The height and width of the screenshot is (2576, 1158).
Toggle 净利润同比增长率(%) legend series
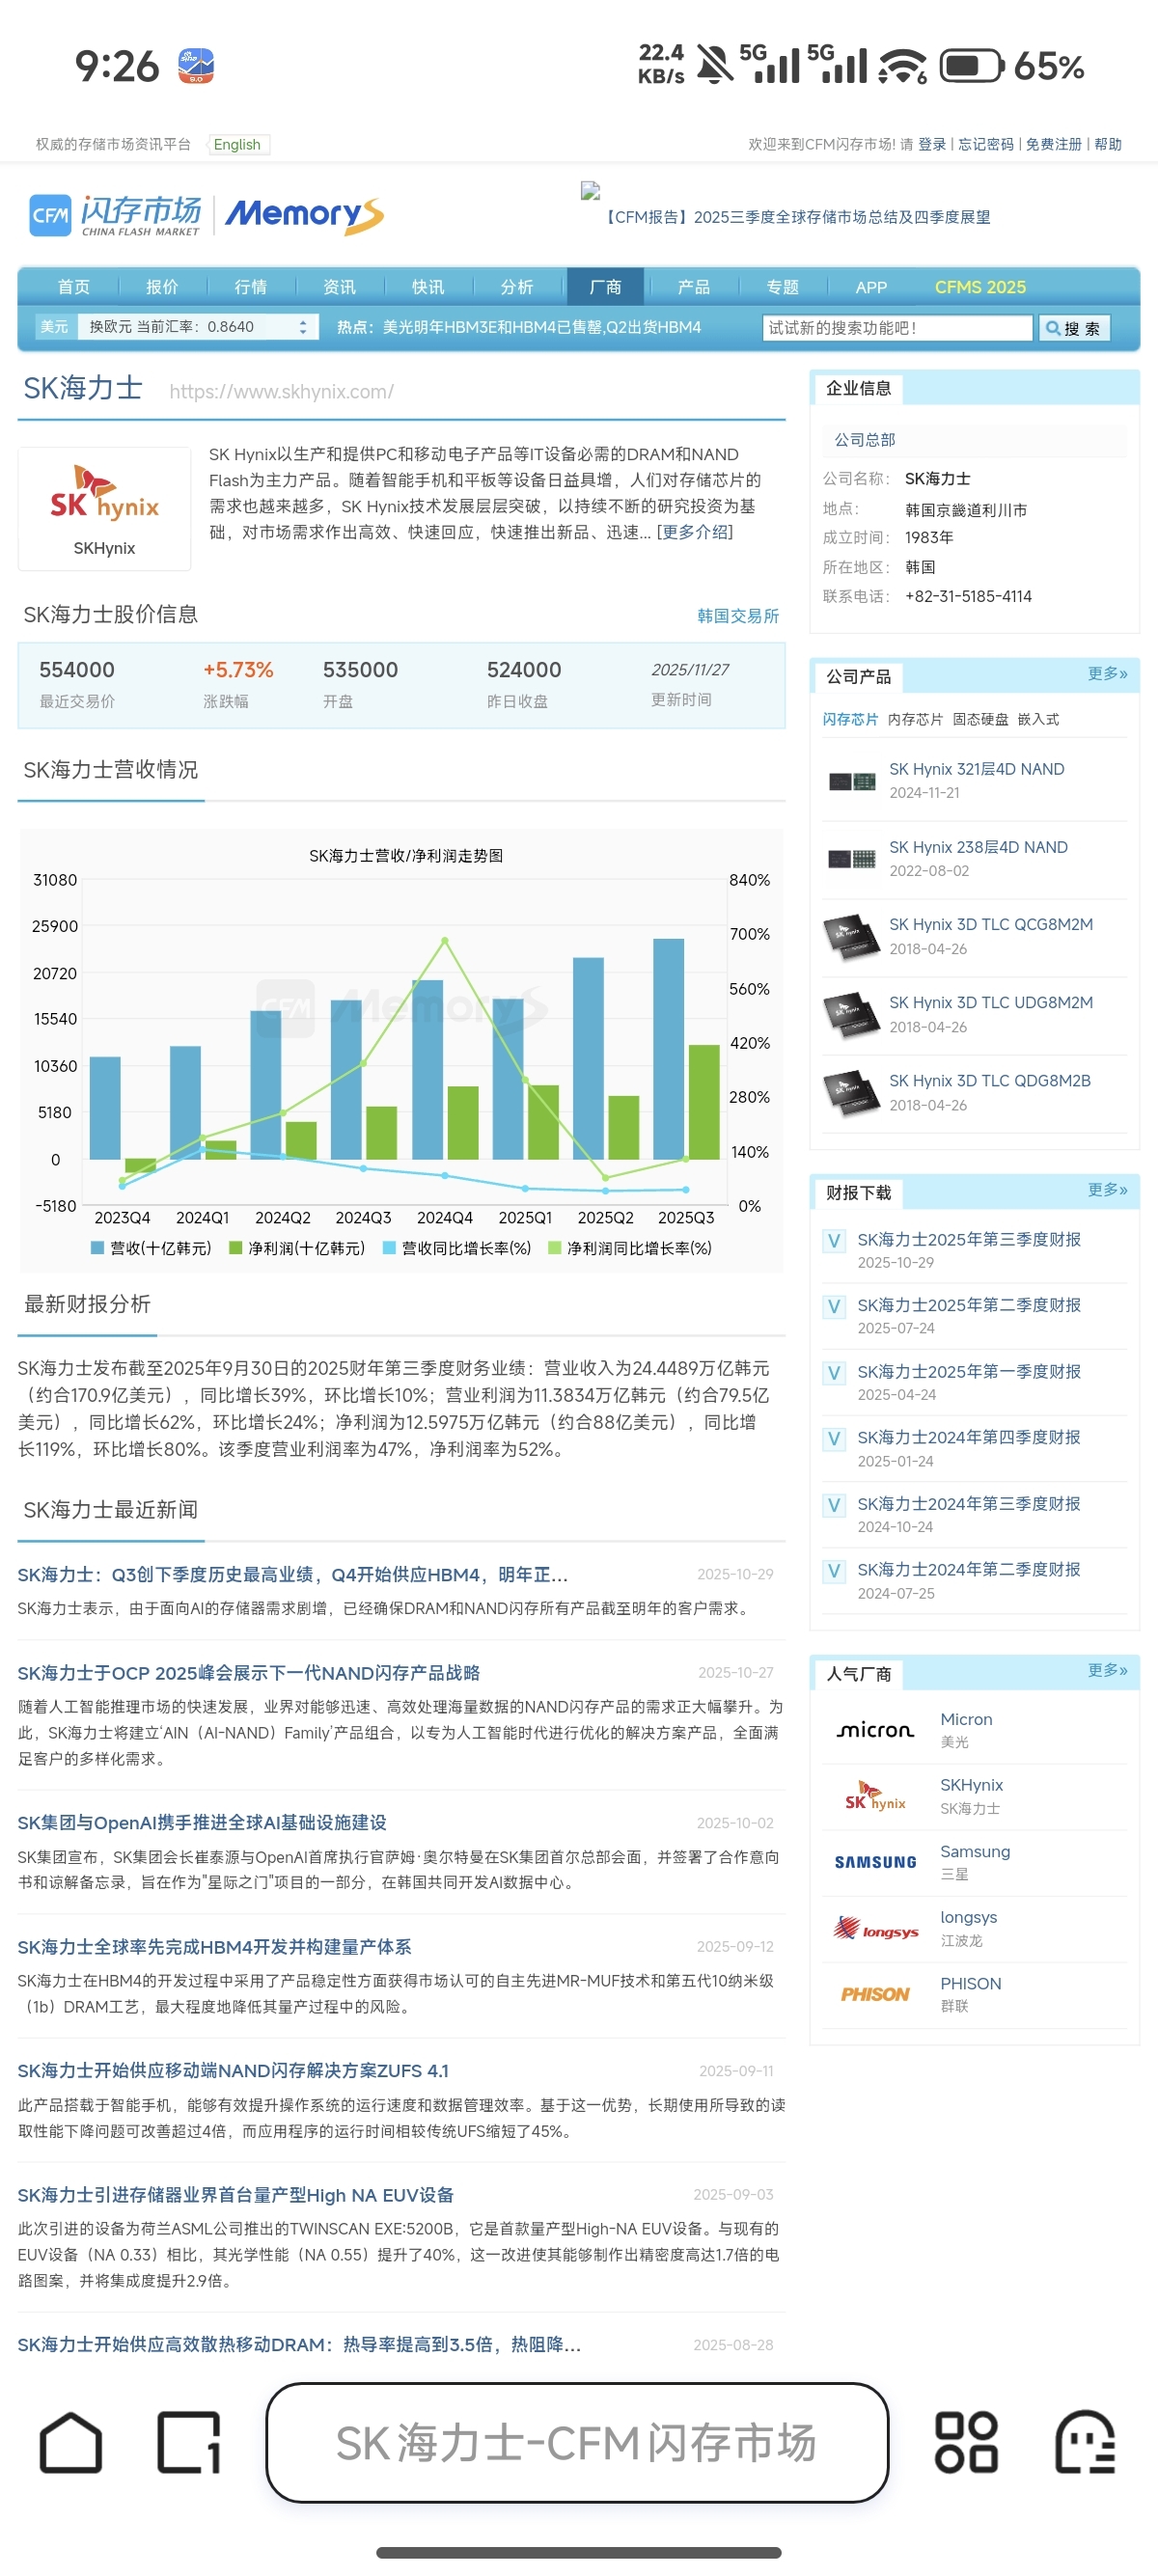tap(630, 1248)
